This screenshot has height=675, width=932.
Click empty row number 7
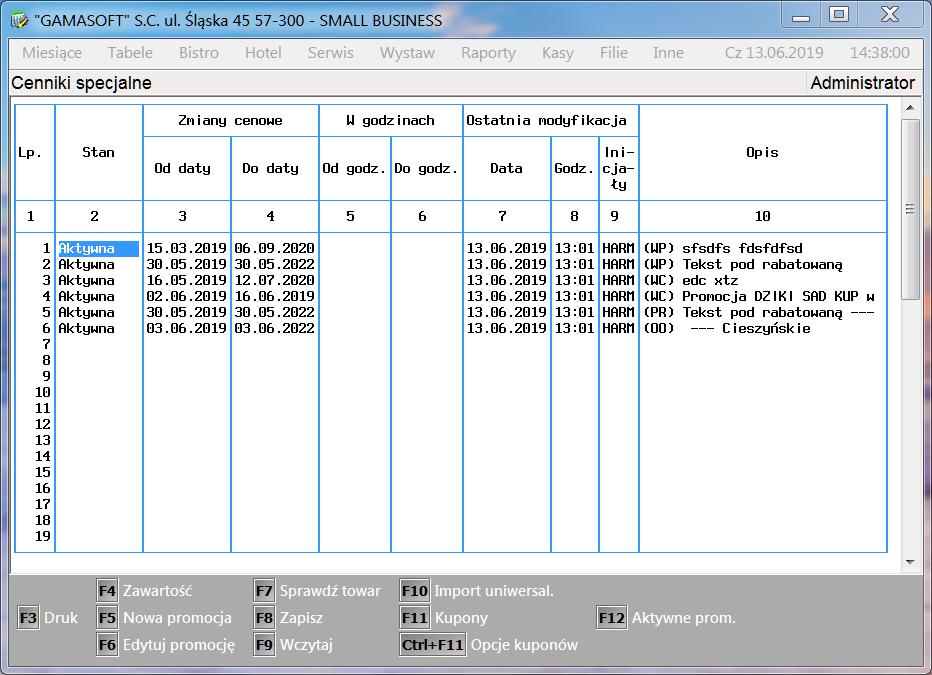tap(46, 345)
